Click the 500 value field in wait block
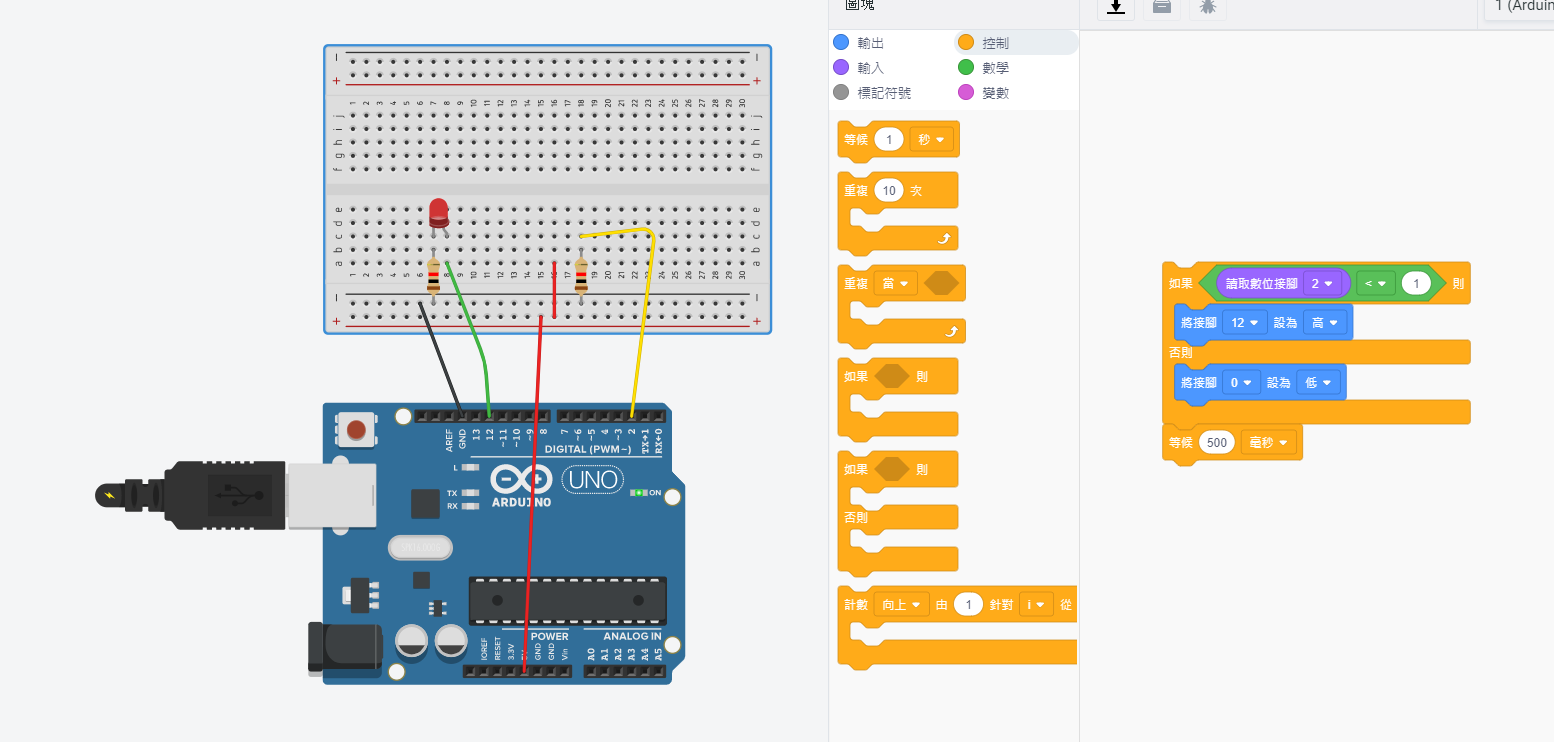 1216,442
